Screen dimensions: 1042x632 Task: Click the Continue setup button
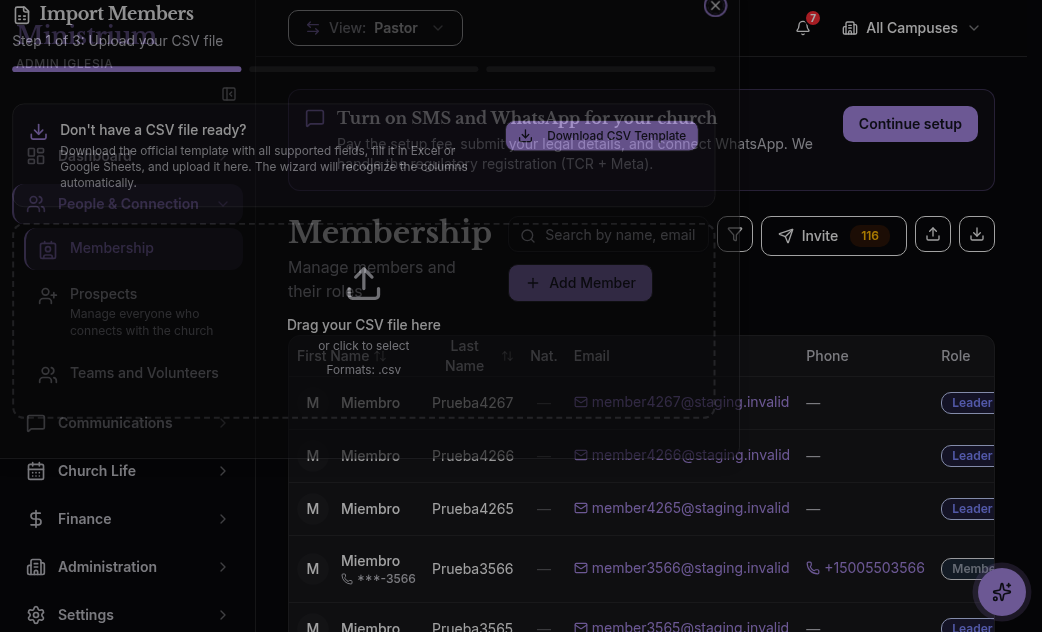click(x=910, y=124)
